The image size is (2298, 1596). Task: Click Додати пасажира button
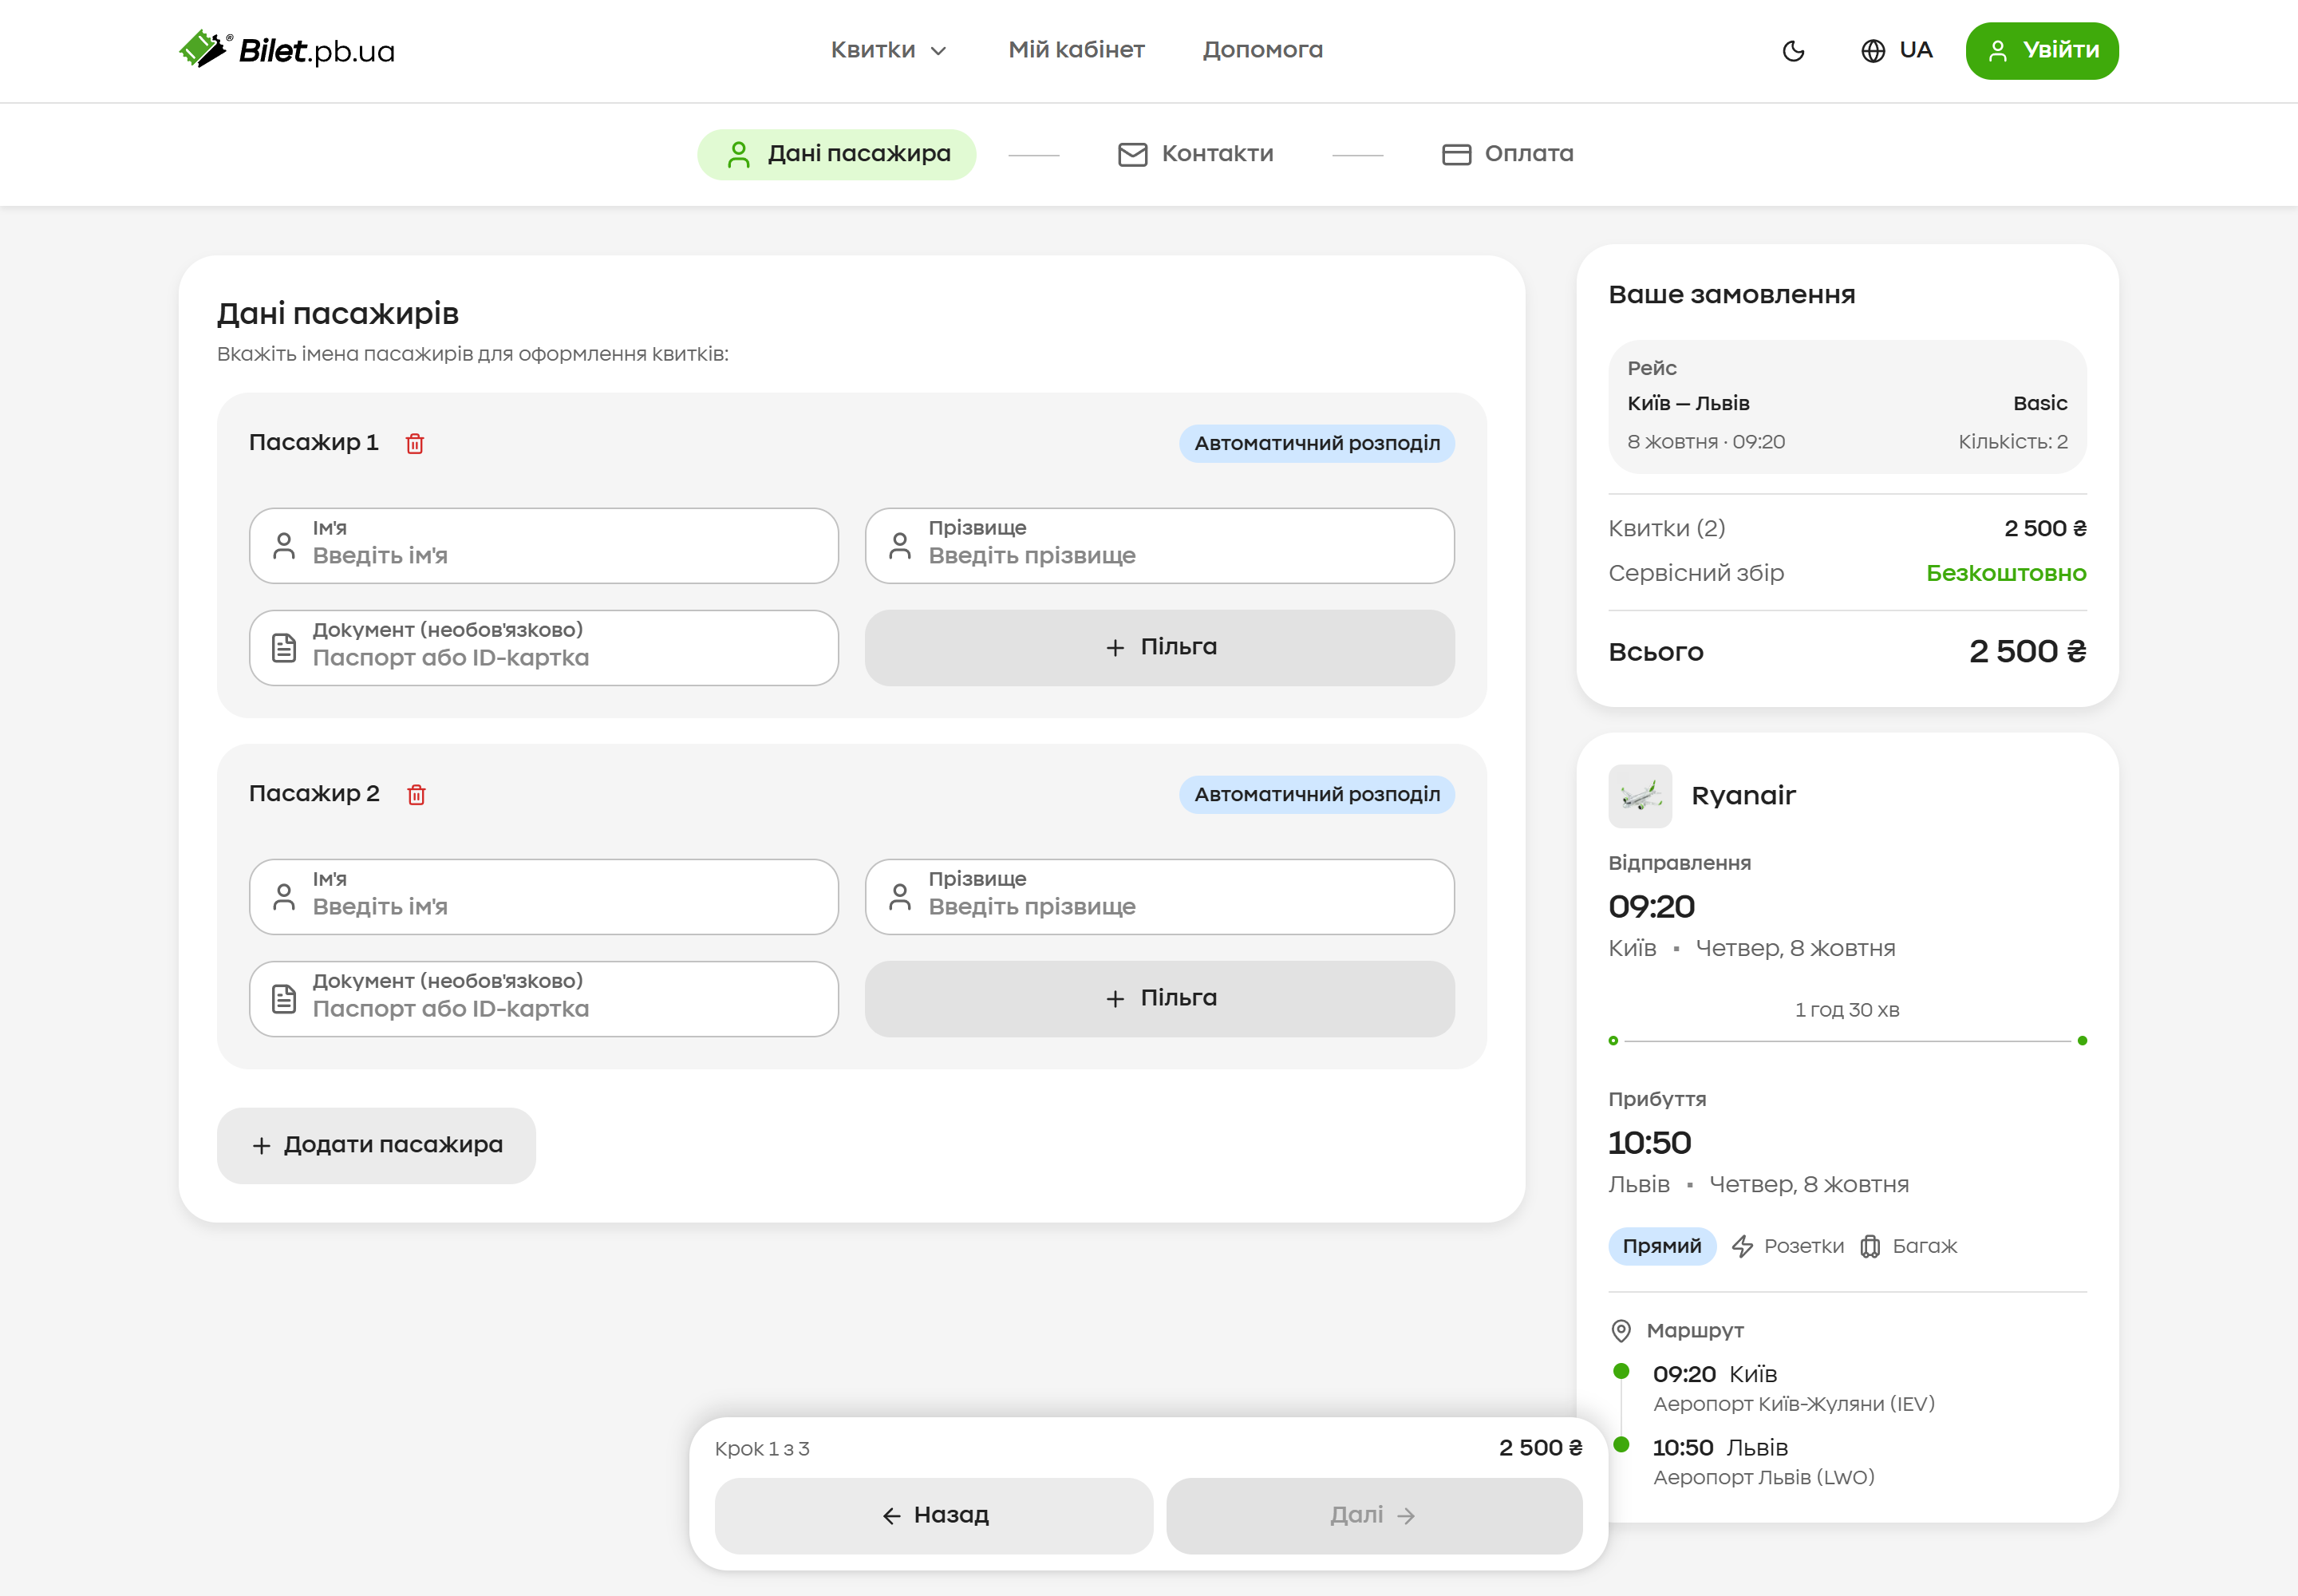376,1145
